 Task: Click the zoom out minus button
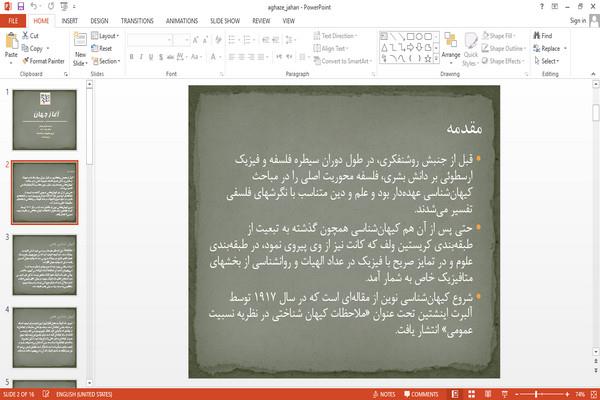coord(517,394)
